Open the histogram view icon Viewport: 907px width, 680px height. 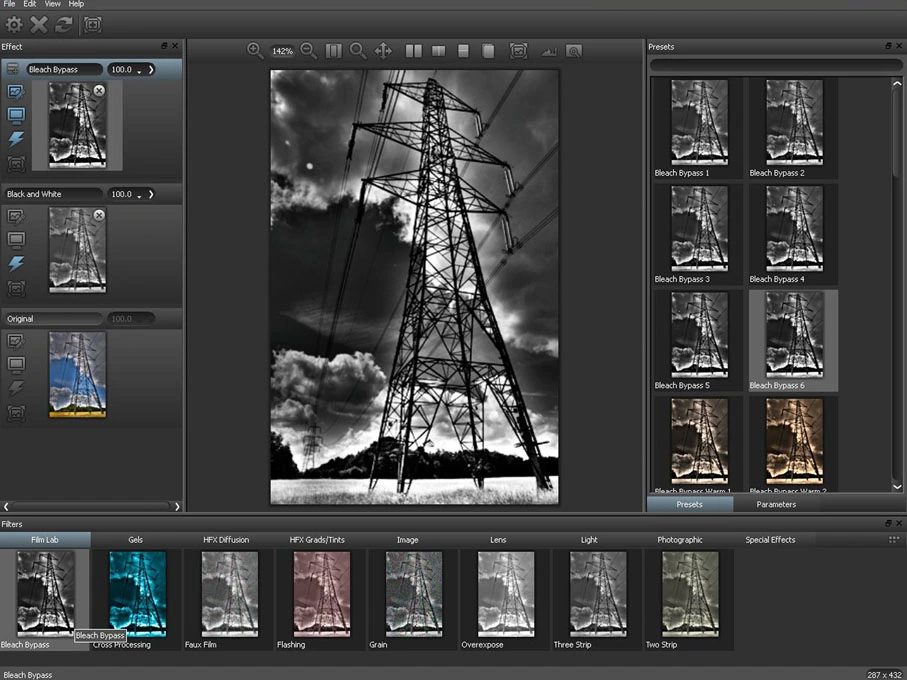[x=548, y=51]
